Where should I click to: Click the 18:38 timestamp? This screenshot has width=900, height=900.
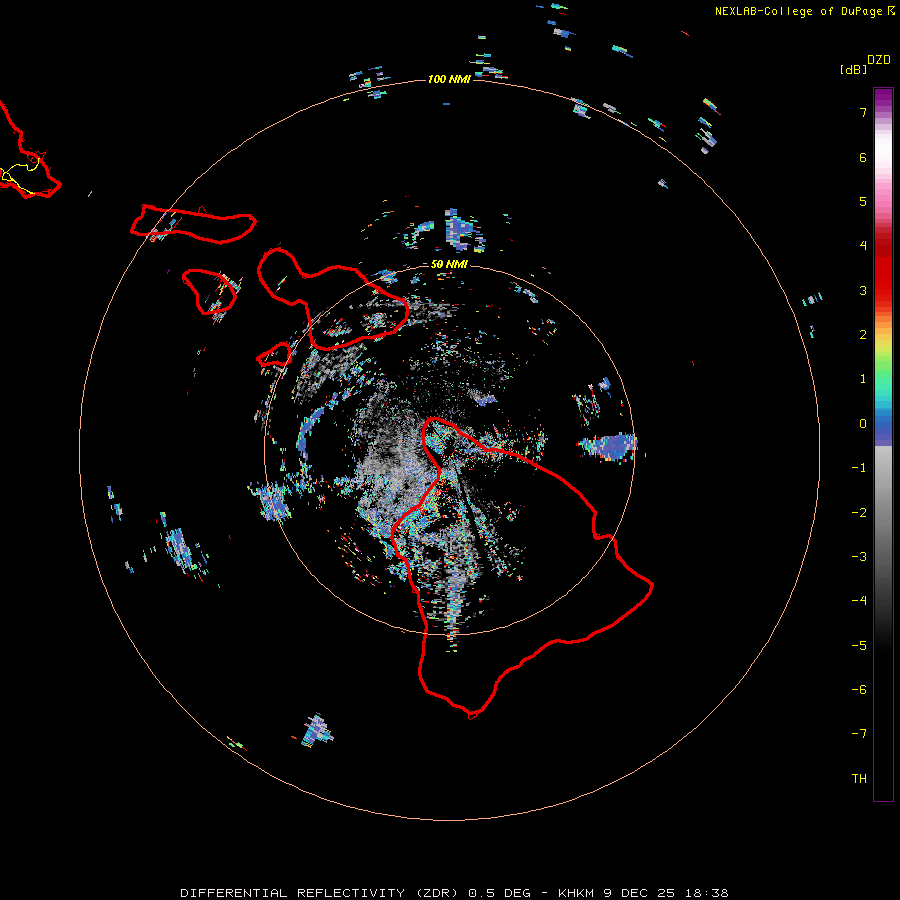point(709,893)
